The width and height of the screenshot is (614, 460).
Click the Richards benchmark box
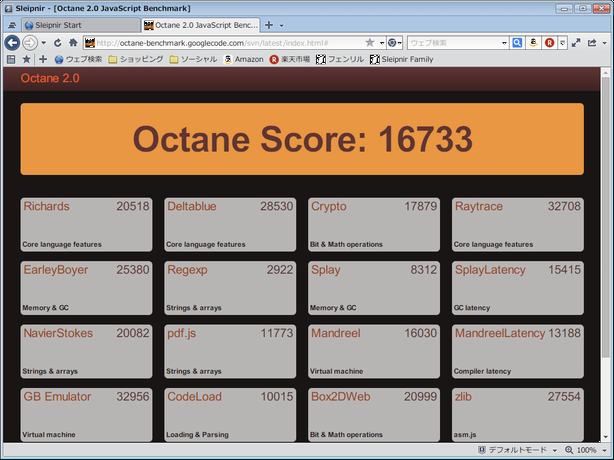tap(86, 224)
